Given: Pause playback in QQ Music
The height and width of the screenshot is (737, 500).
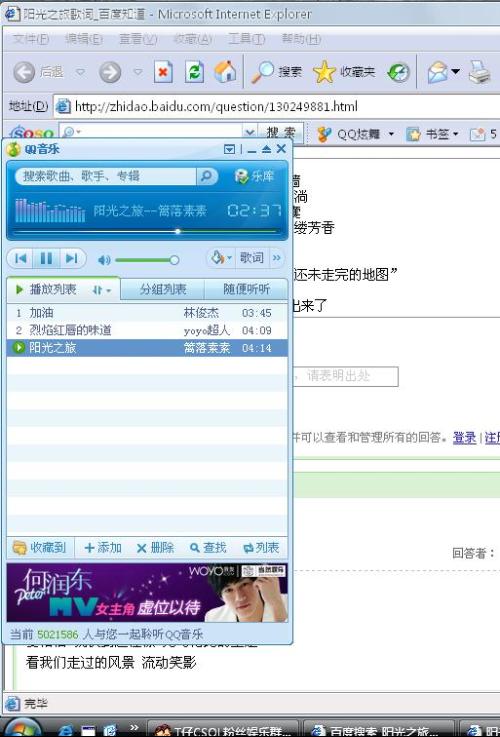Looking at the screenshot, I should (x=46, y=259).
